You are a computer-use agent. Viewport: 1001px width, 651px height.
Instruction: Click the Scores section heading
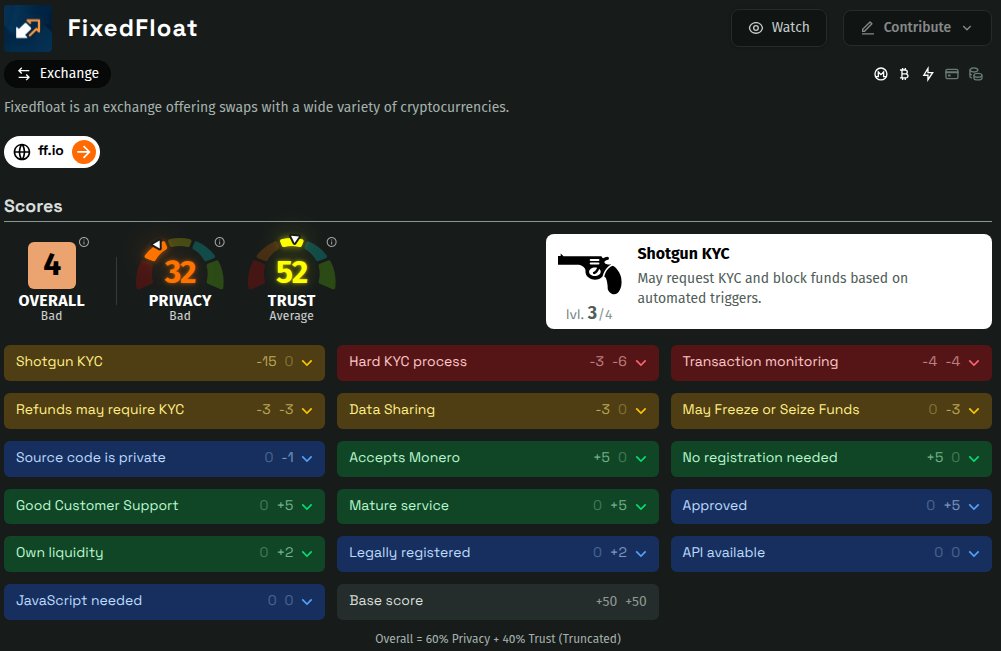point(33,206)
